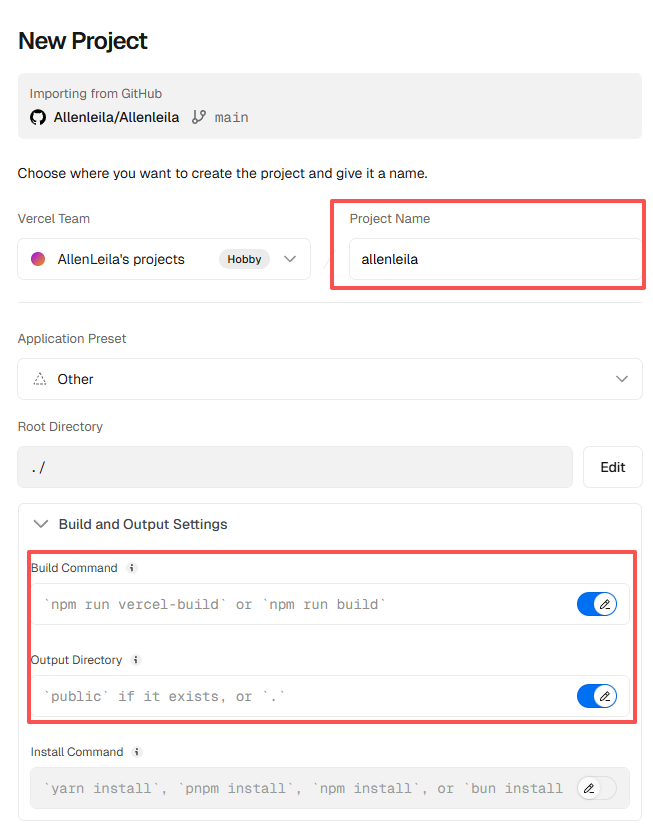Click the Install Command info icon
The width and height of the screenshot is (653, 825).
tap(137, 752)
